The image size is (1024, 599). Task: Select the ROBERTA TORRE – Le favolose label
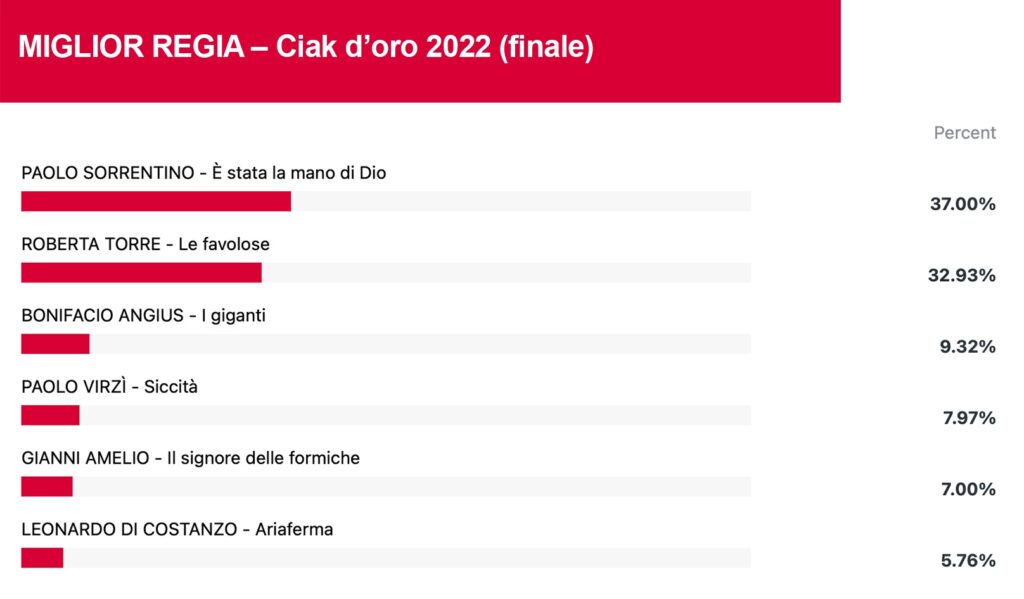145,244
